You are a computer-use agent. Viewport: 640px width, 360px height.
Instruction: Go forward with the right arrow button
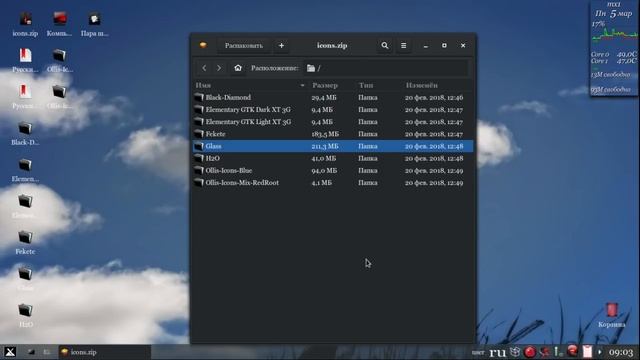click(x=219, y=68)
